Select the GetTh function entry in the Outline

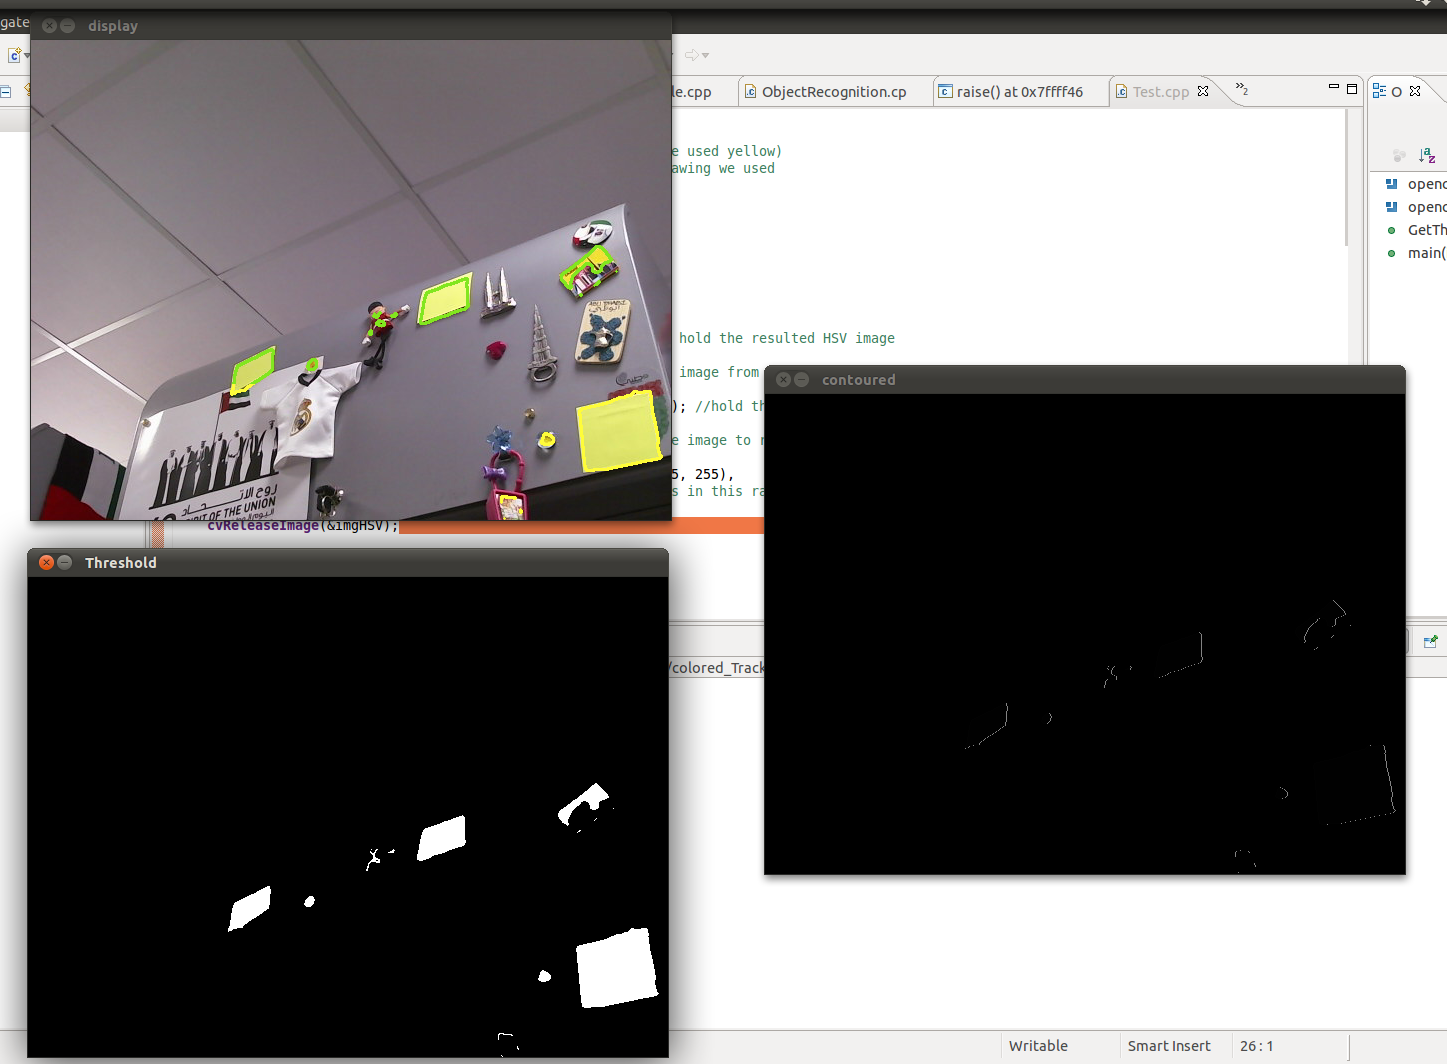(1424, 229)
